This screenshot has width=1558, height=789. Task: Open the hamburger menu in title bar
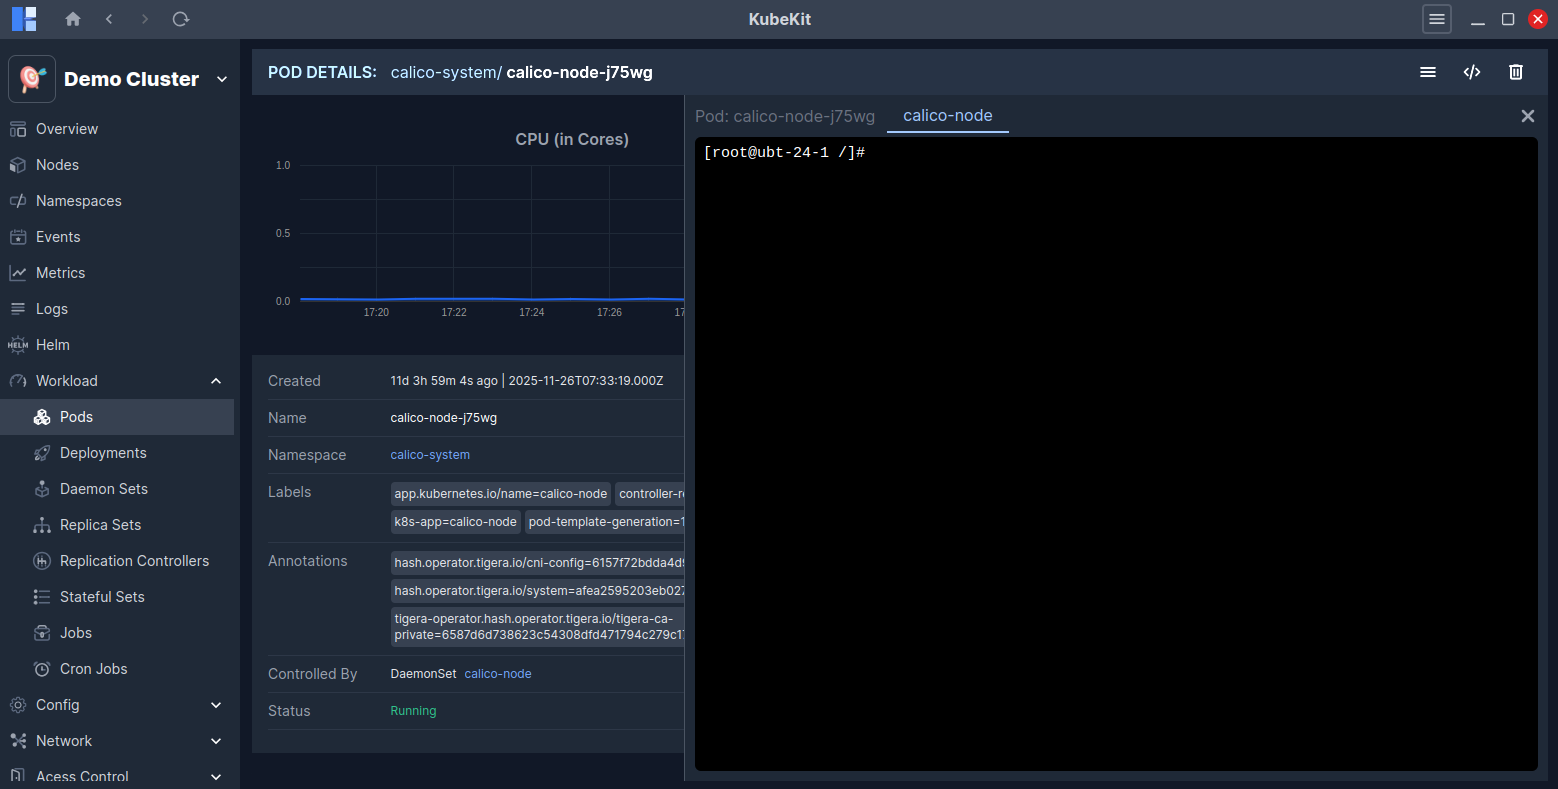(x=1436, y=19)
